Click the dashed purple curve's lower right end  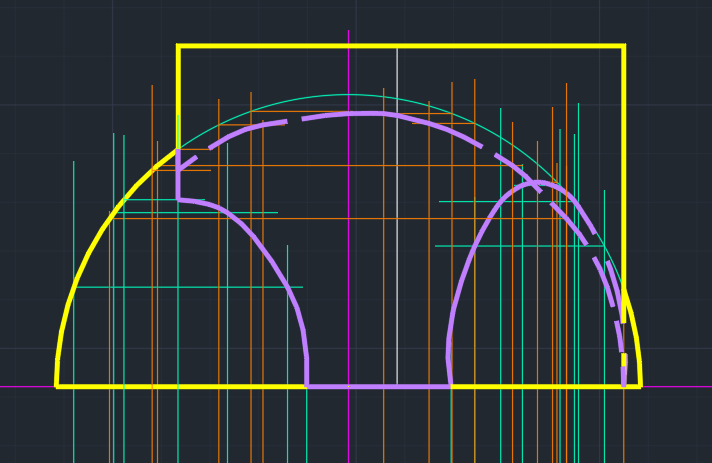[x=624, y=370]
